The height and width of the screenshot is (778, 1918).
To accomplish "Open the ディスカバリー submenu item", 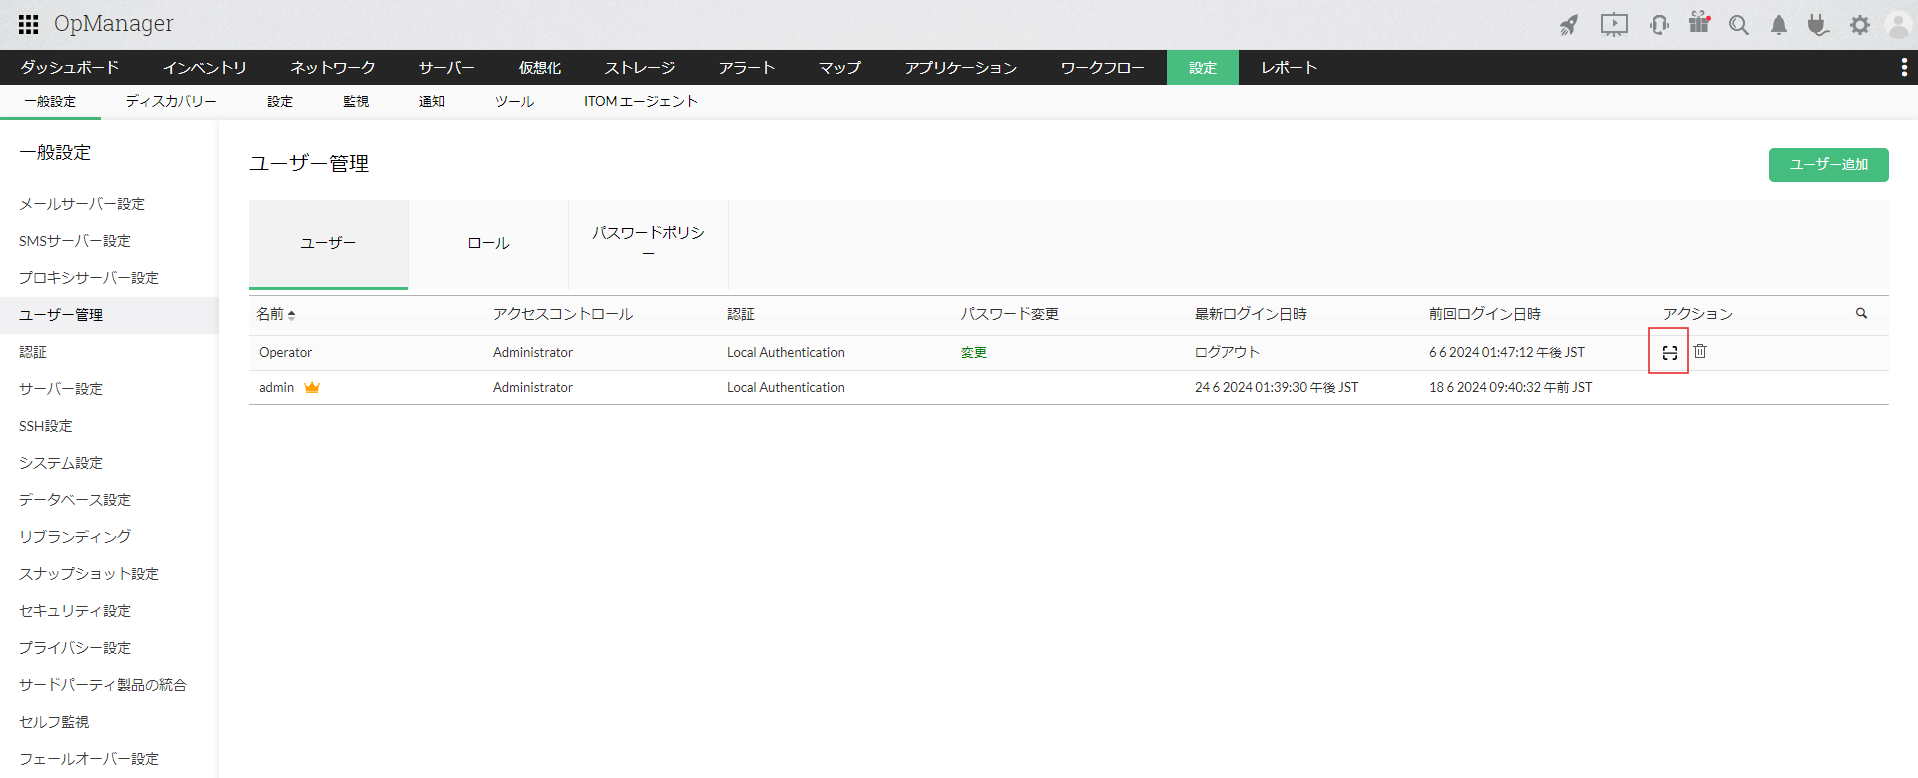I will [171, 102].
